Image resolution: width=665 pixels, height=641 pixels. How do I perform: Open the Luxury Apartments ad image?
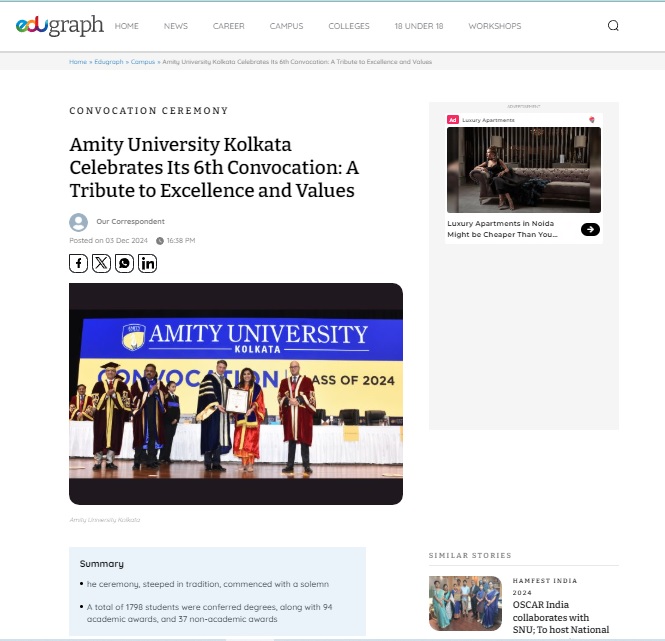[523, 170]
